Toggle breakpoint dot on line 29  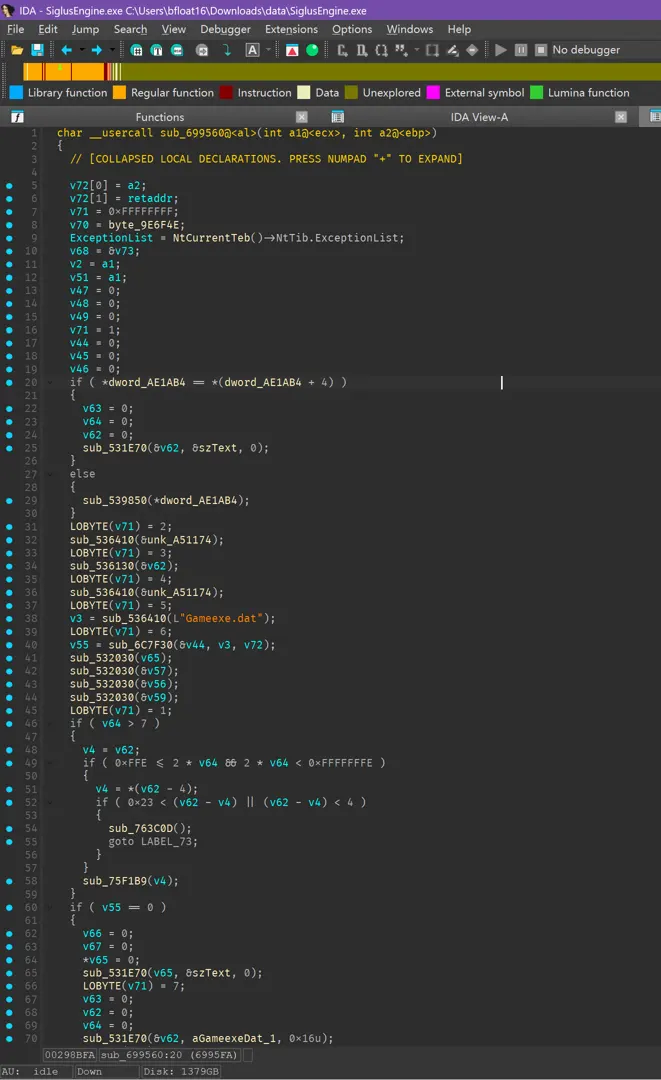[x=9, y=501]
